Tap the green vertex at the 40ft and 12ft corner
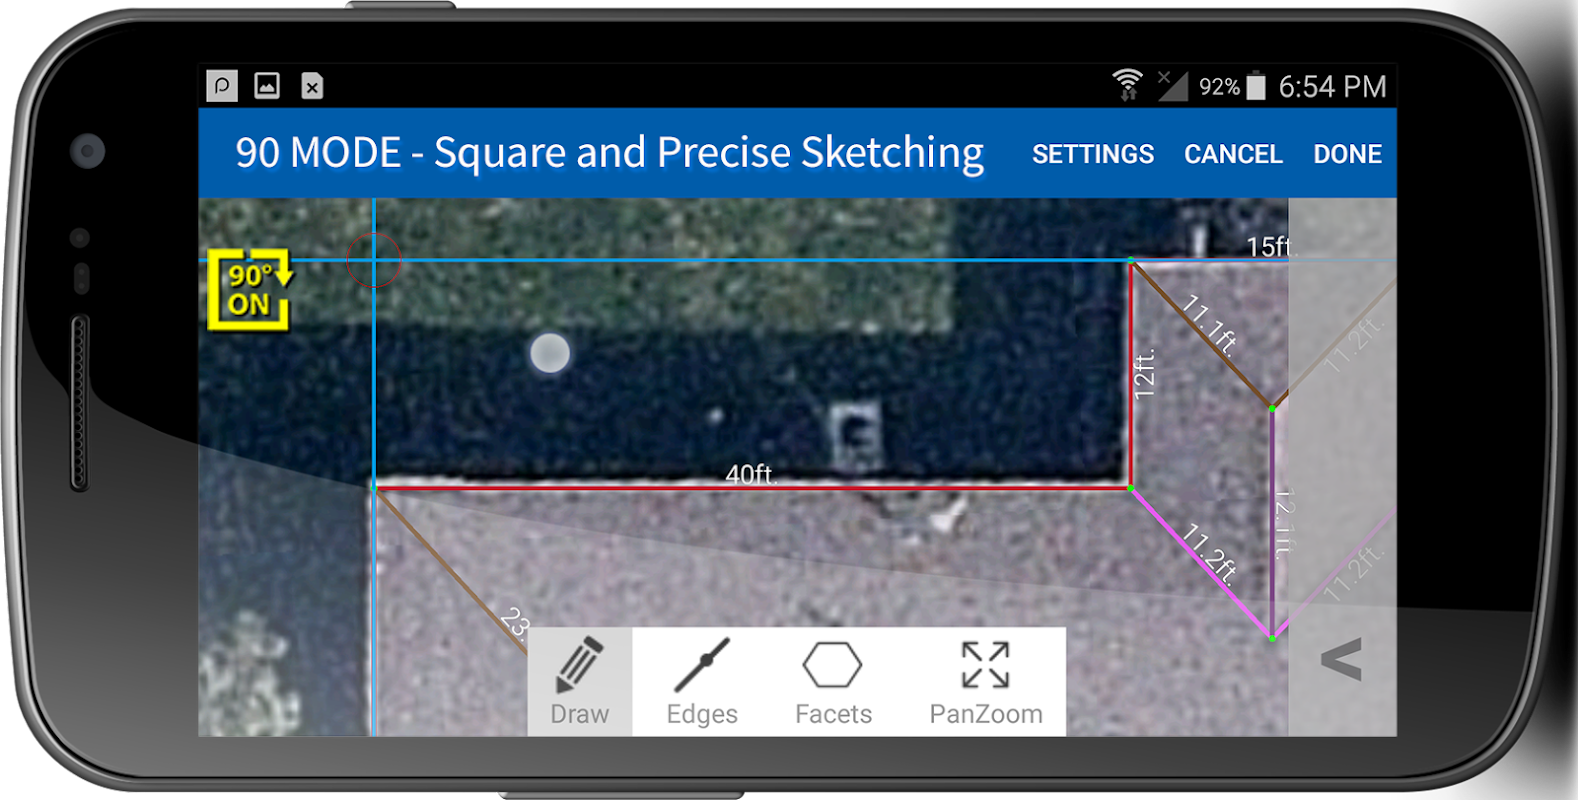This screenshot has height=800, width=1578. [x=1131, y=488]
